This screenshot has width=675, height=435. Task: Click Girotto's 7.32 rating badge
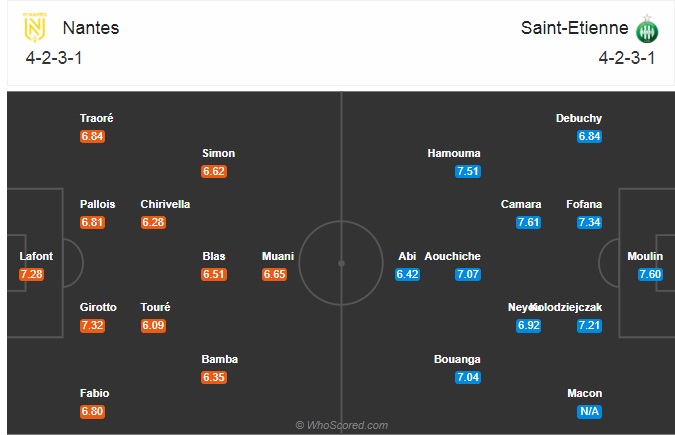[x=92, y=325]
